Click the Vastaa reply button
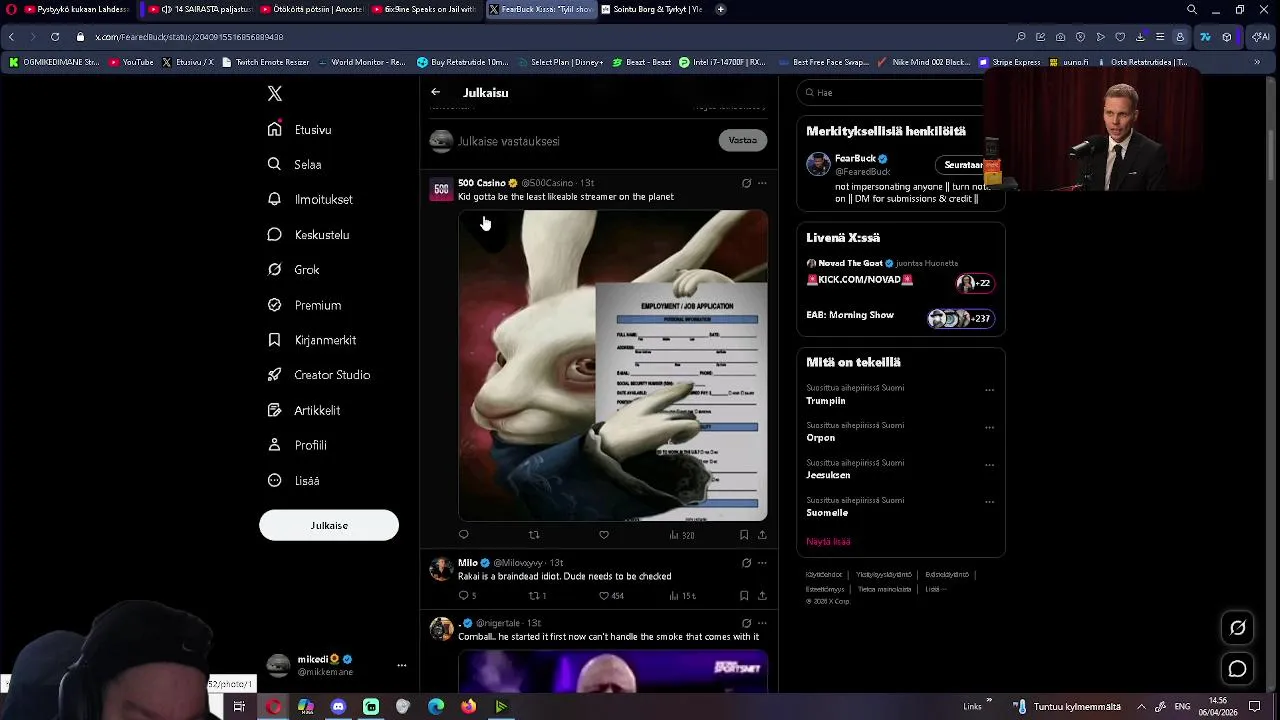 point(743,140)
